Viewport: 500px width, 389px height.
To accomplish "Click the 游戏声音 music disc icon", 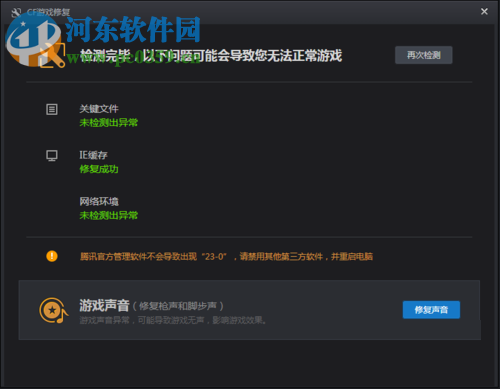I will (x=53, y=310).
